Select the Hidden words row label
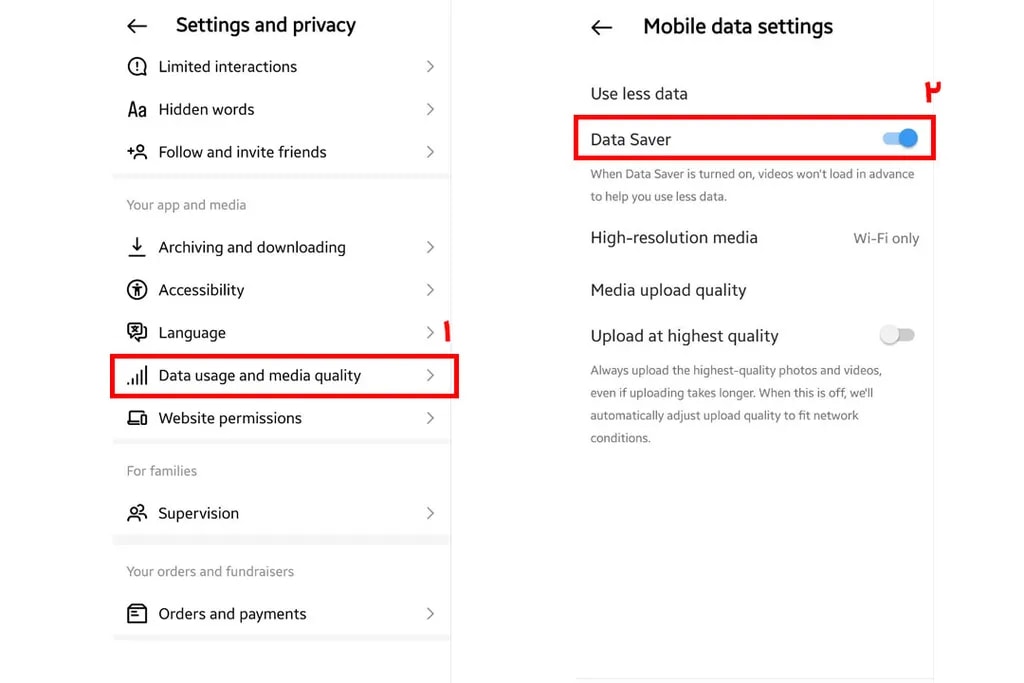This screenshot has height=683, width=1024. coord(206,110)
